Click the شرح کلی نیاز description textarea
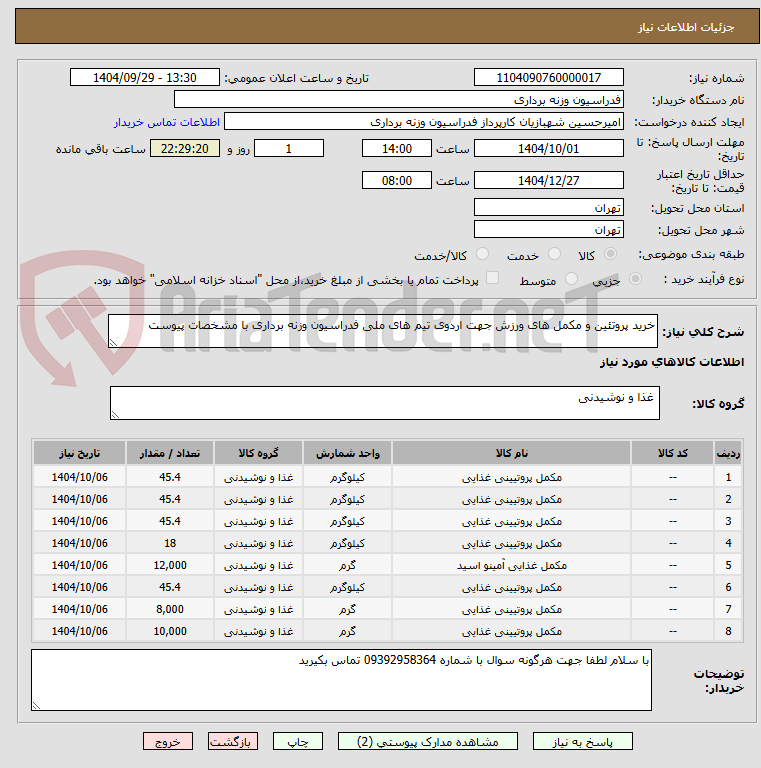 [x=382, y=331]
